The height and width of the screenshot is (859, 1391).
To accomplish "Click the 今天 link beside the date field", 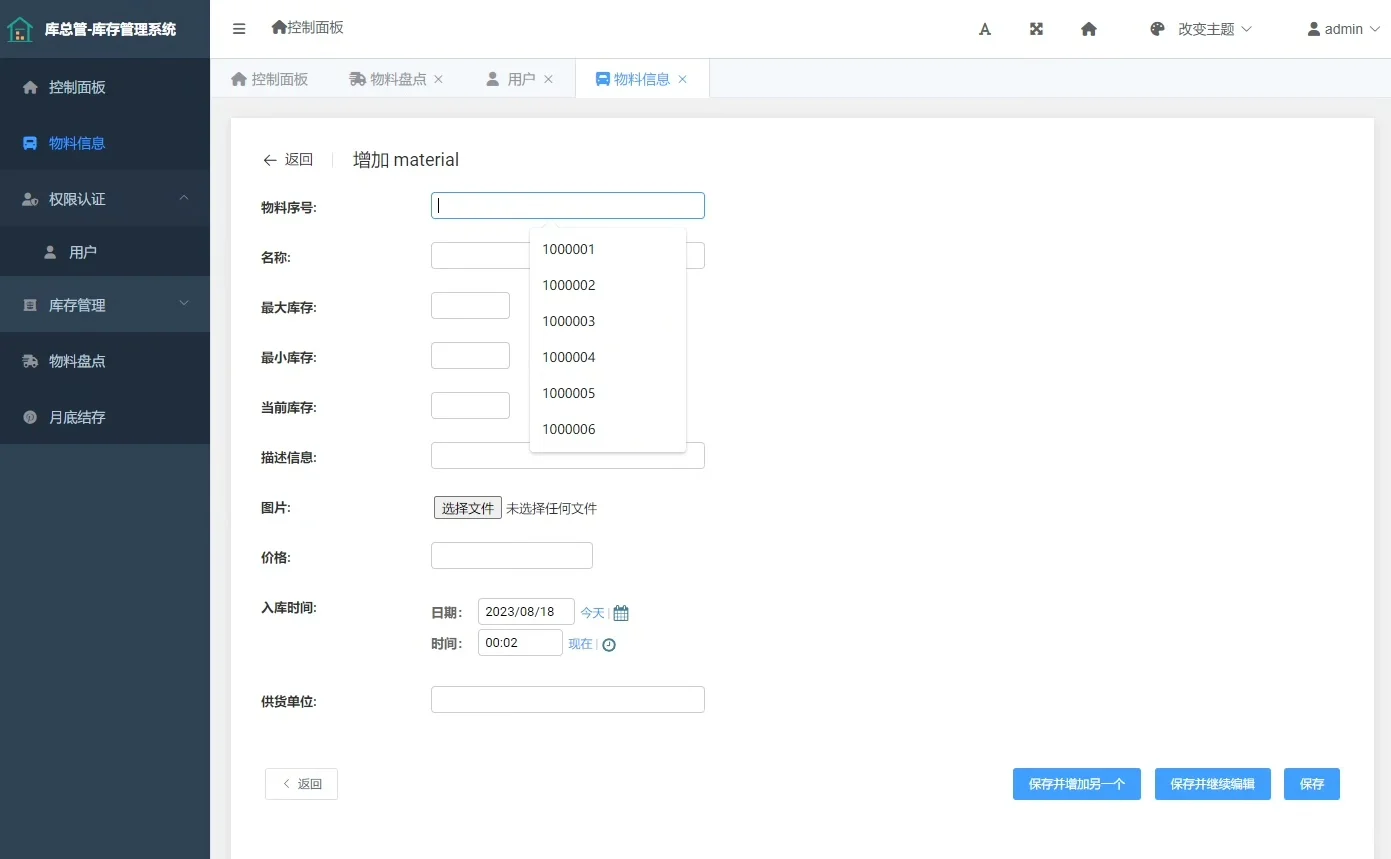I will (x=591, y=612).
